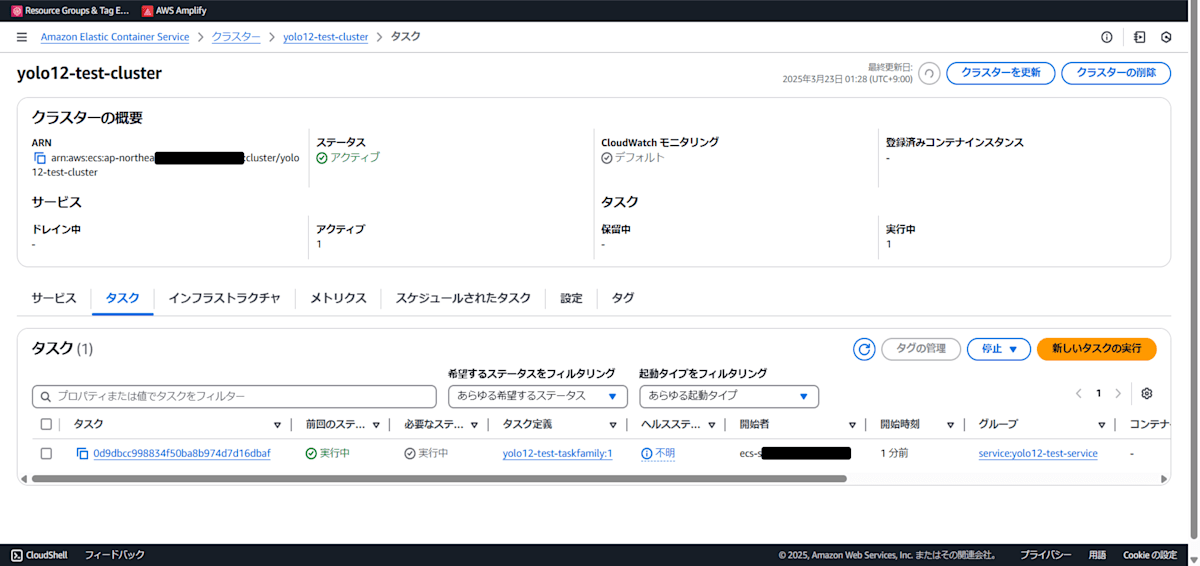
Task: Click the CloudShell icon in footer
Action: click(x=16, y=555)
